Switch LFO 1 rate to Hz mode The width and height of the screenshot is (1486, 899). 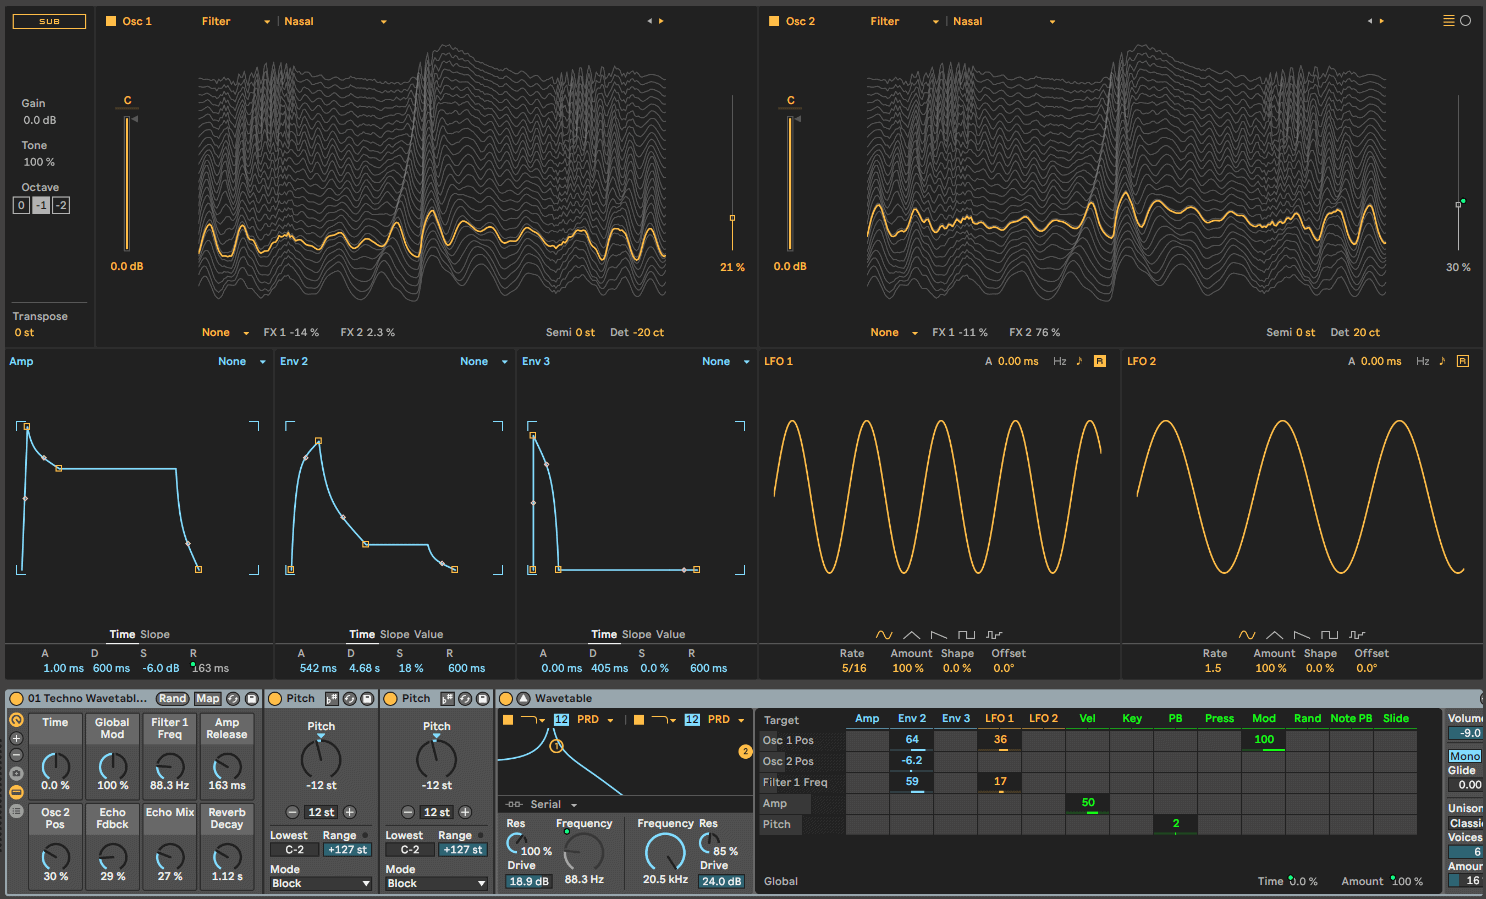coord(1059,361)
